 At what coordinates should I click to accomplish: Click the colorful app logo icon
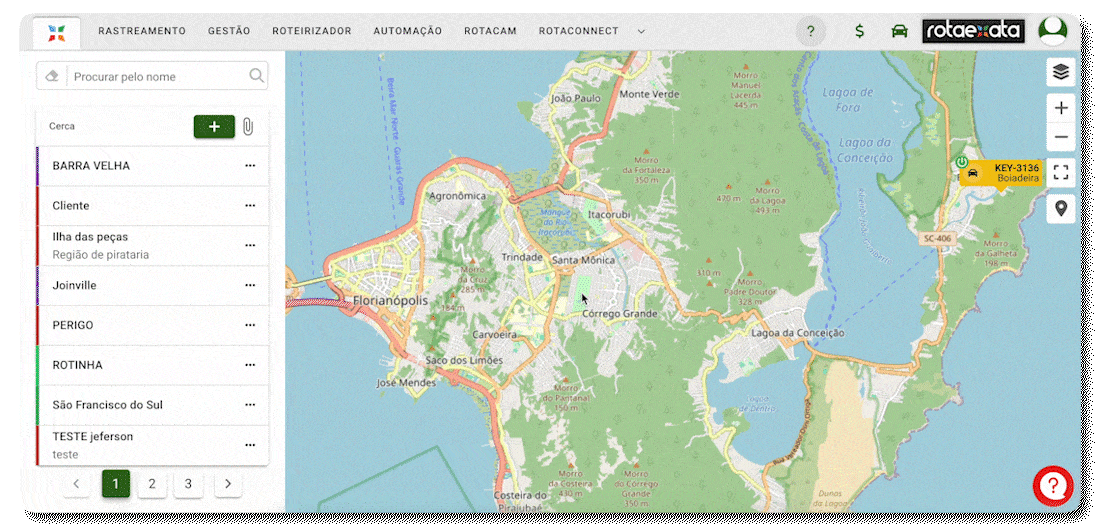coord(56,32)
